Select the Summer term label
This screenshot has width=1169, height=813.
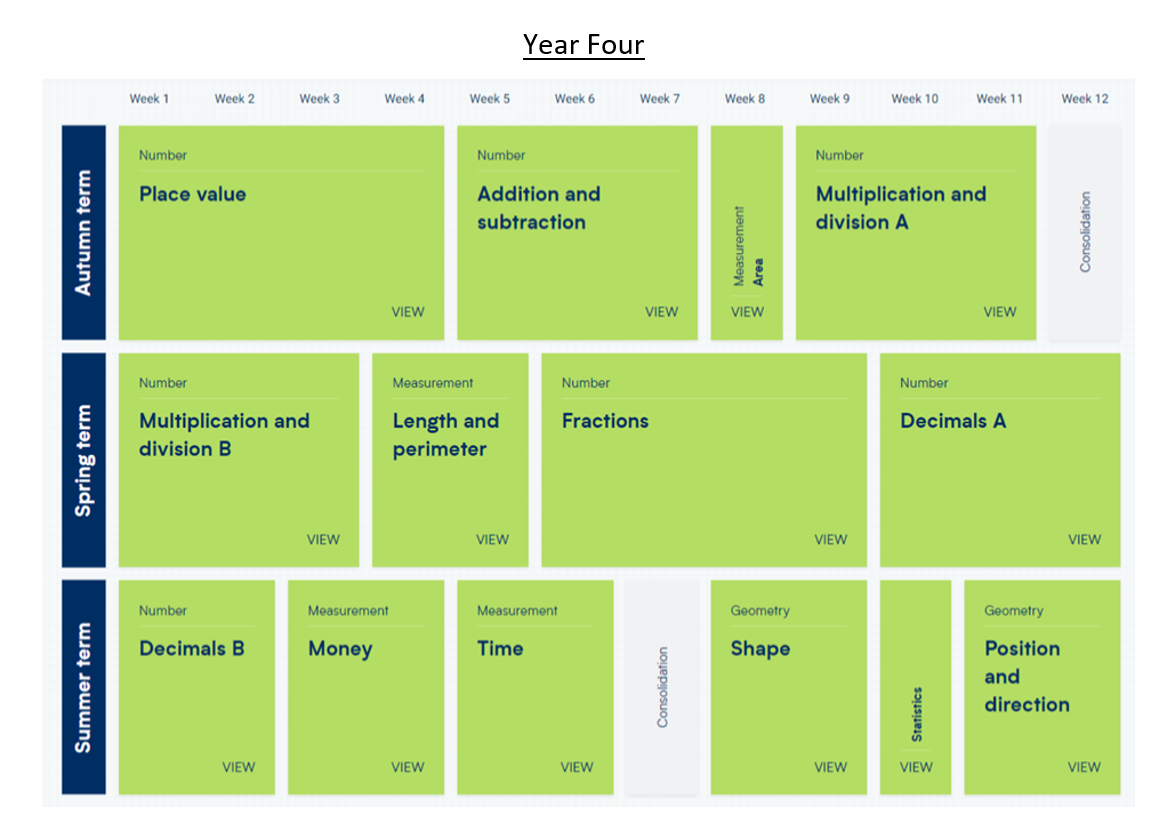tap(84, 688)
